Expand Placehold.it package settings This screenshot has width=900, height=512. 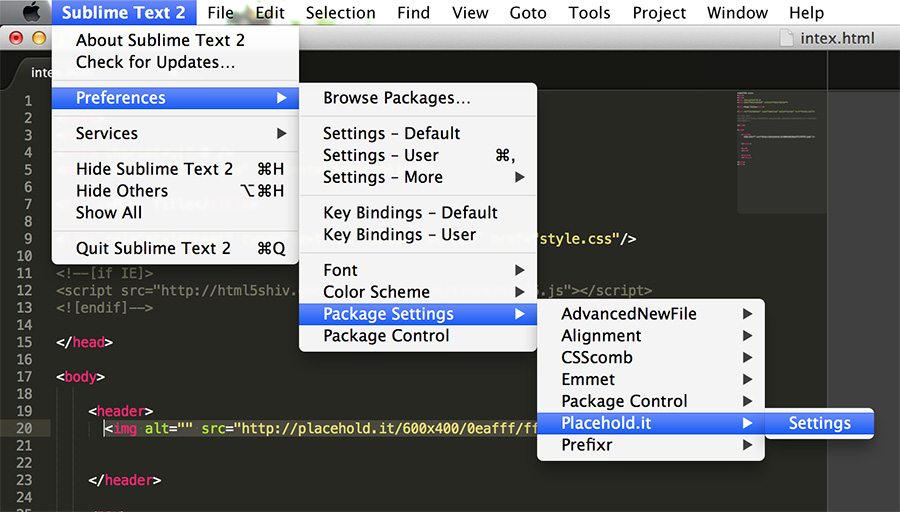pyautogui.click(x=651, y=422)
